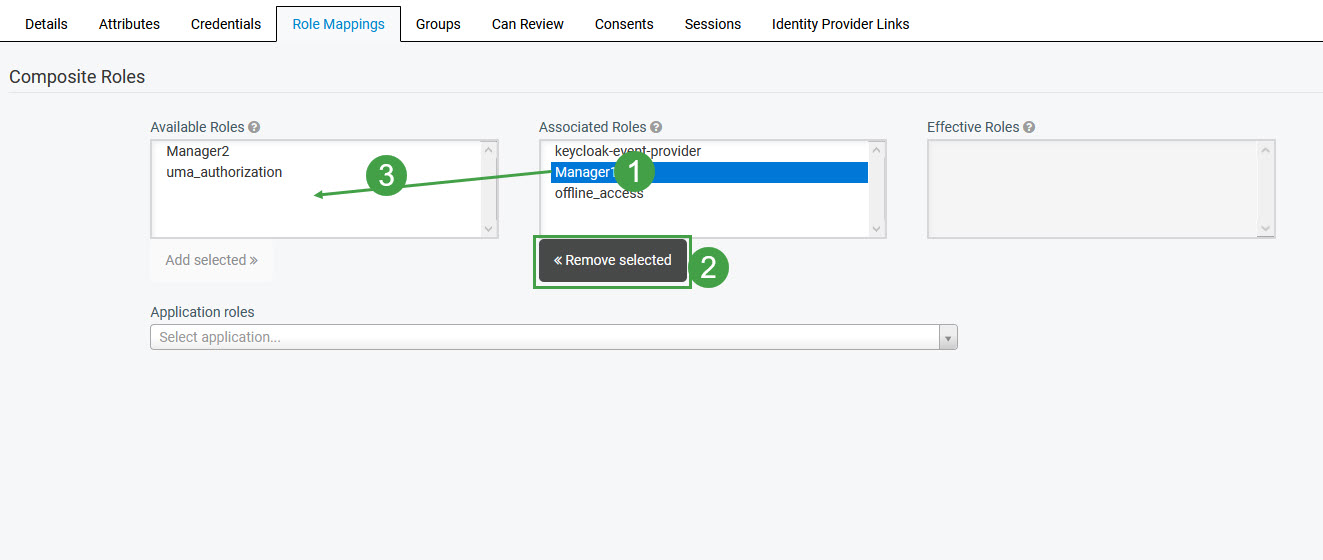The width and height of the screenshot is (1323, 560).
Task: View the Sessions tab
Action: click(712, 24)
